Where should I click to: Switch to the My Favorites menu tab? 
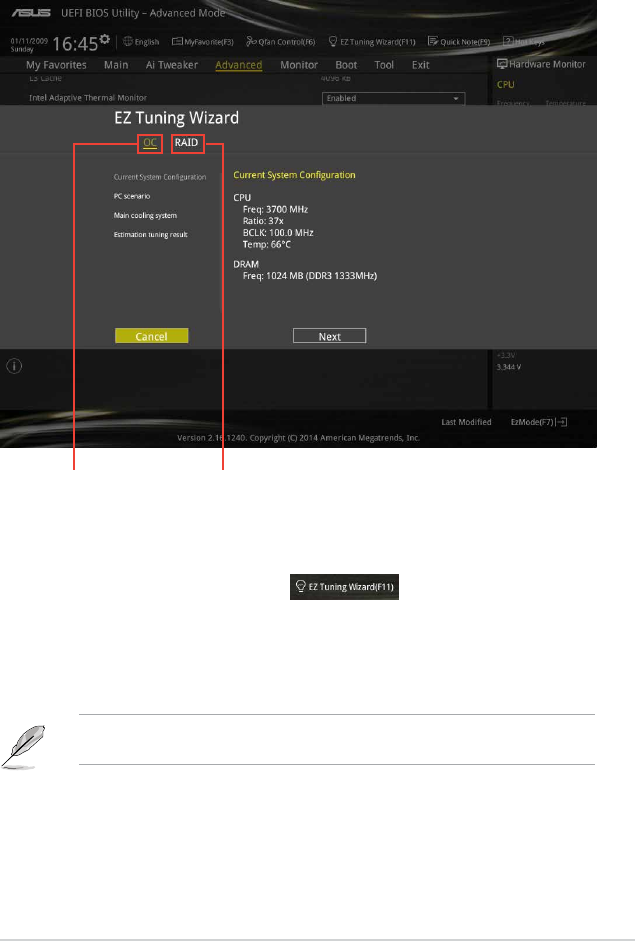click(56, 65)
